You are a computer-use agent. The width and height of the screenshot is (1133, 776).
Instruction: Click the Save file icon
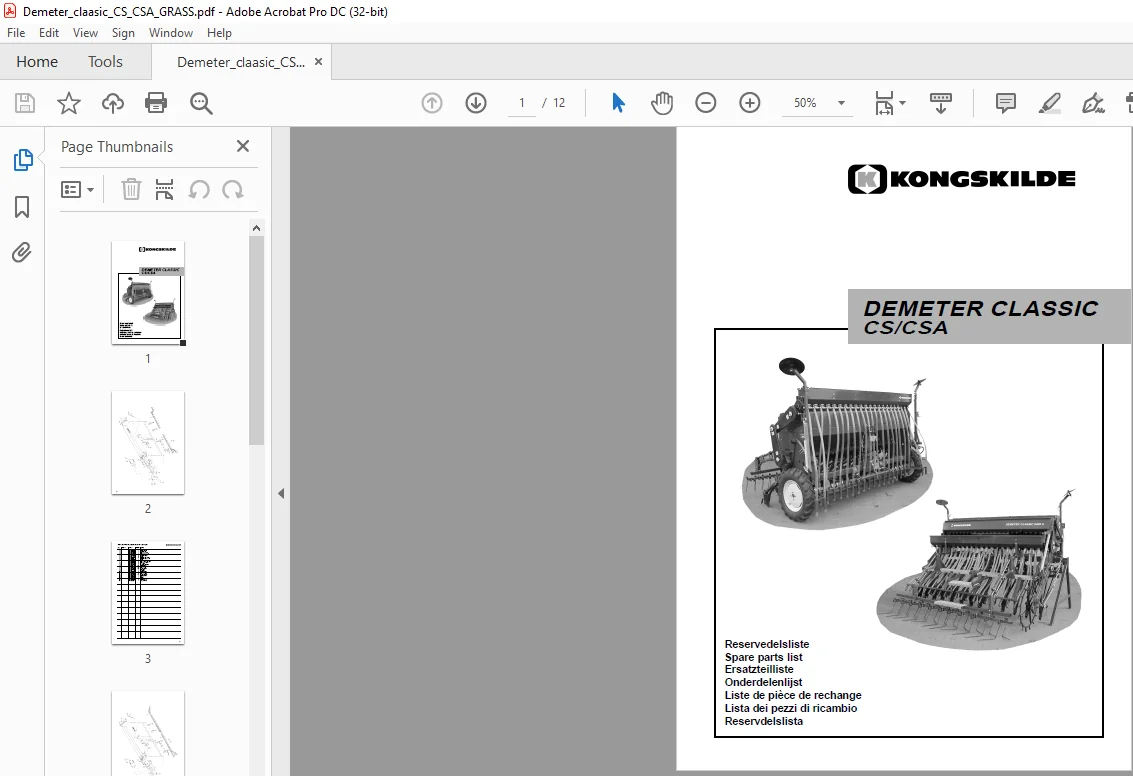coord(25,103)
